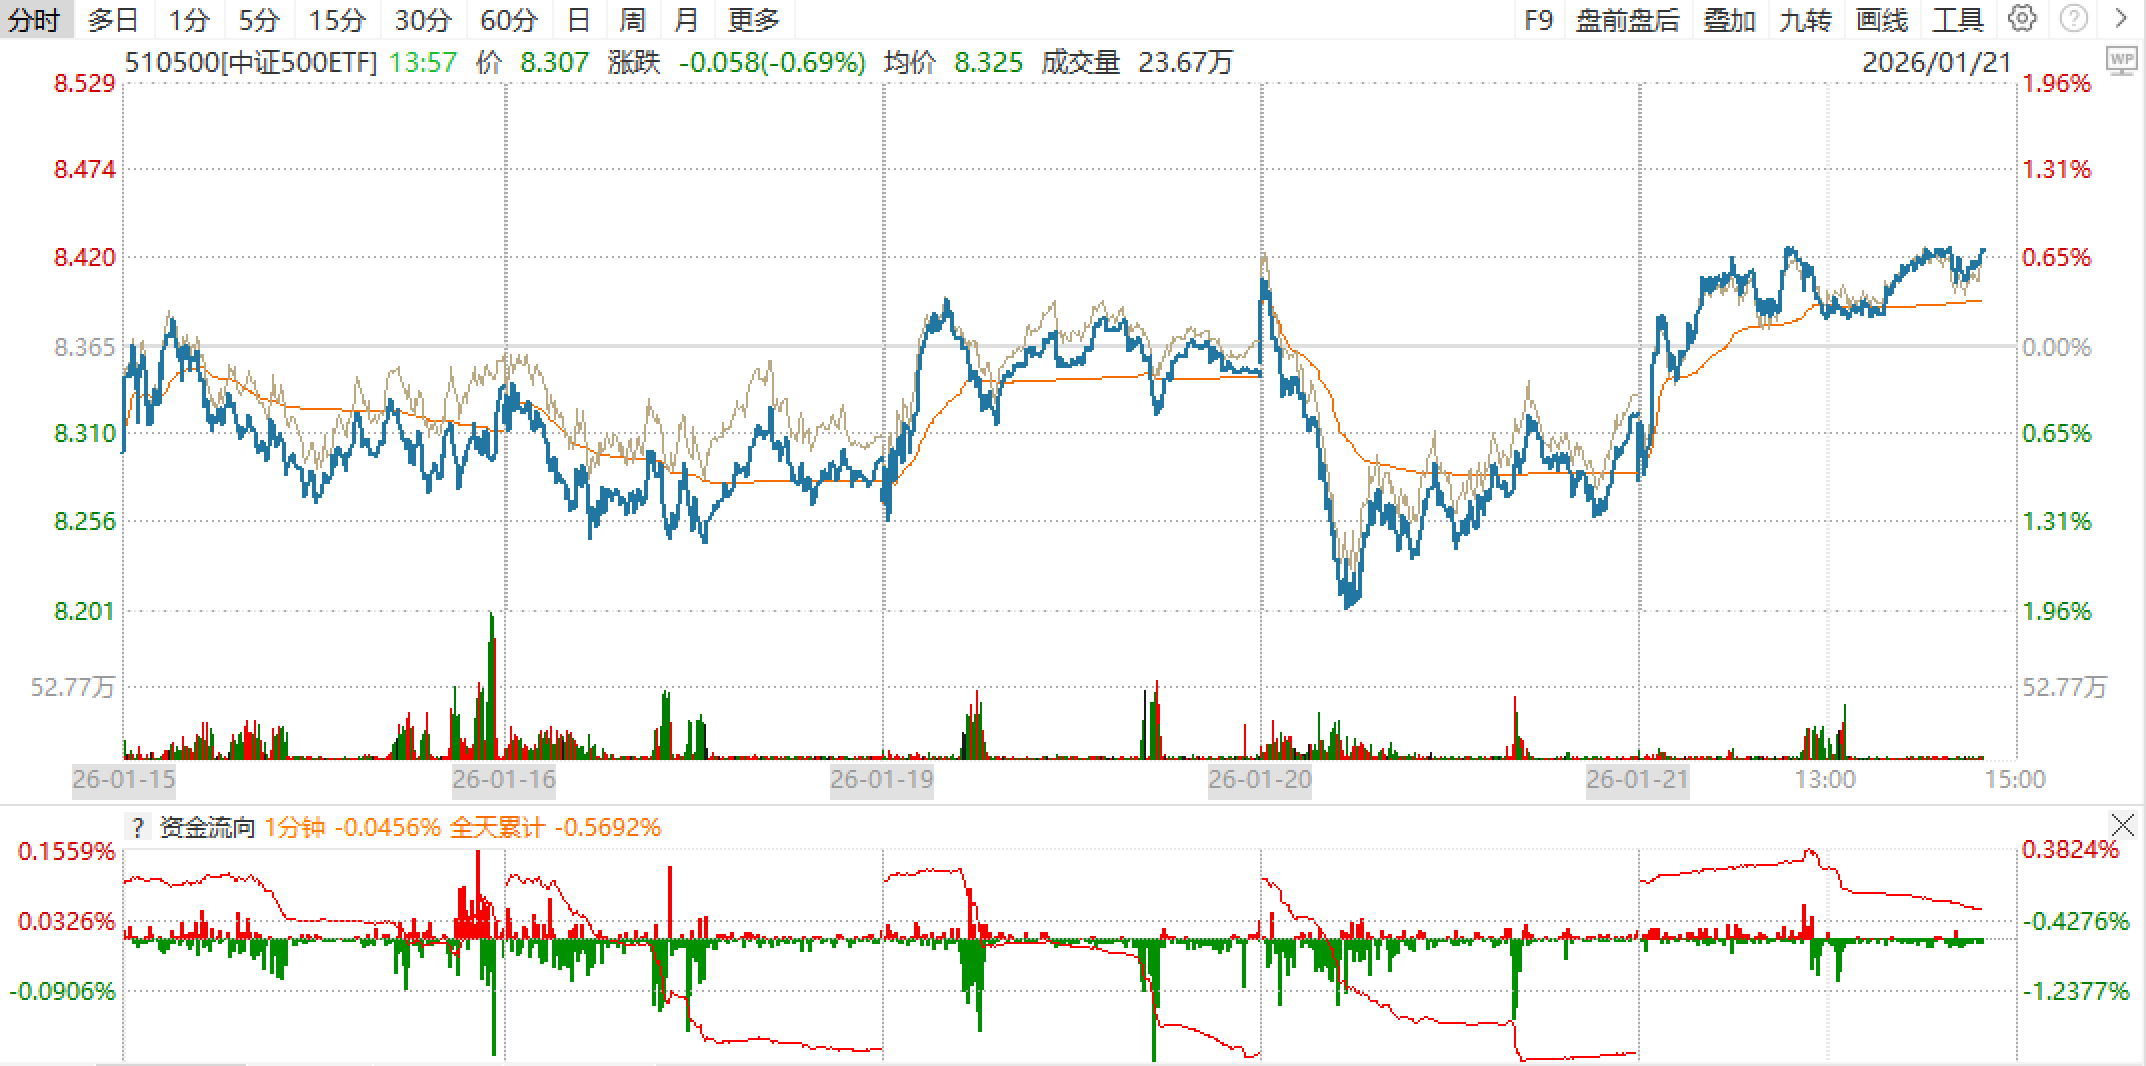The height and width of the screenshot is (1066, 2146).
Task: Open chart settings gear icon
Action: [2021, 19]
